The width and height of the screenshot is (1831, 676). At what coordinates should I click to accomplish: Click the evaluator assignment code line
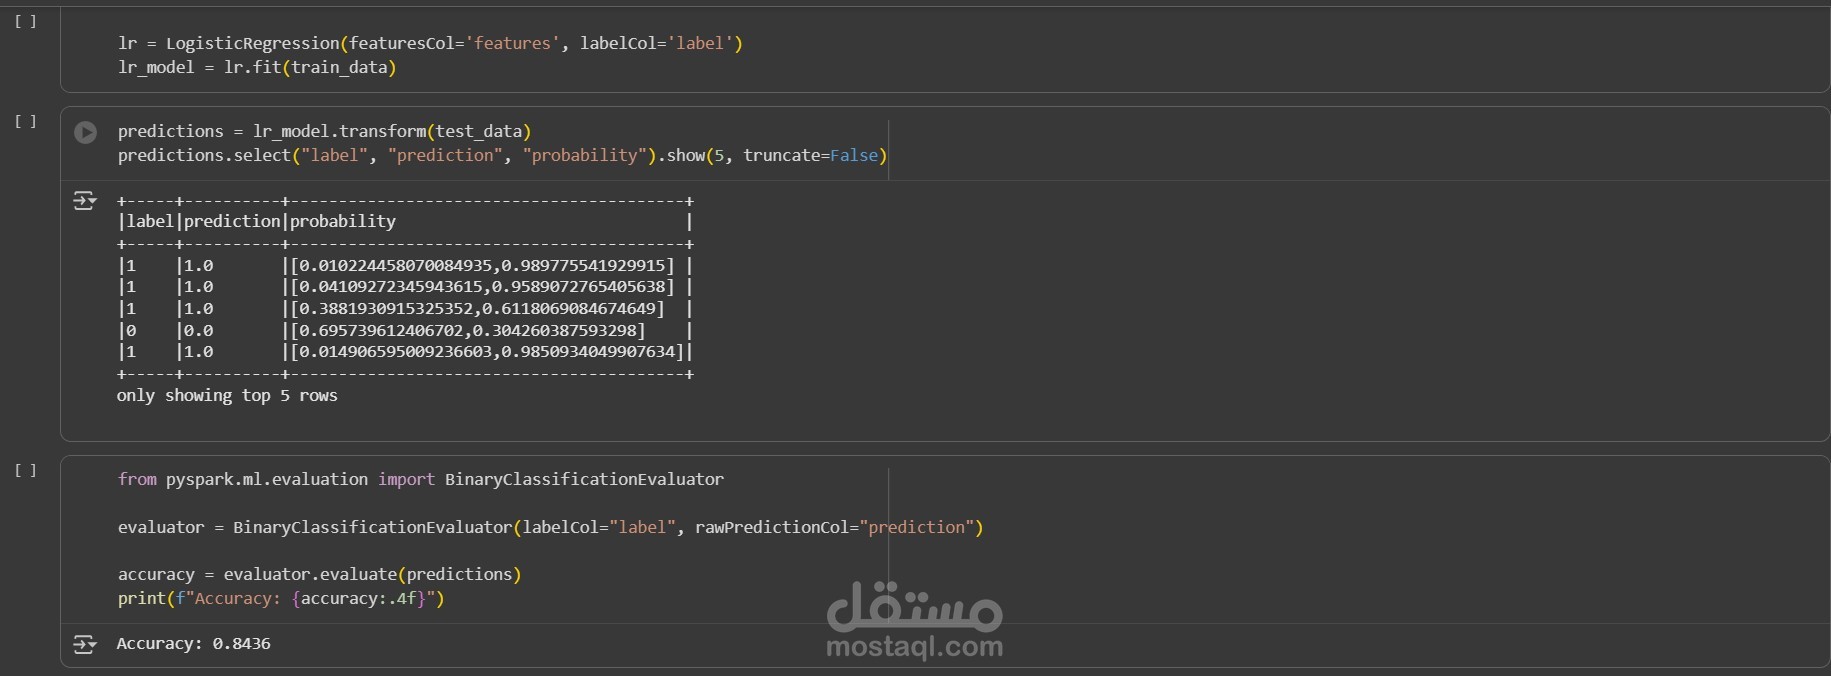(x=550, y=527)
